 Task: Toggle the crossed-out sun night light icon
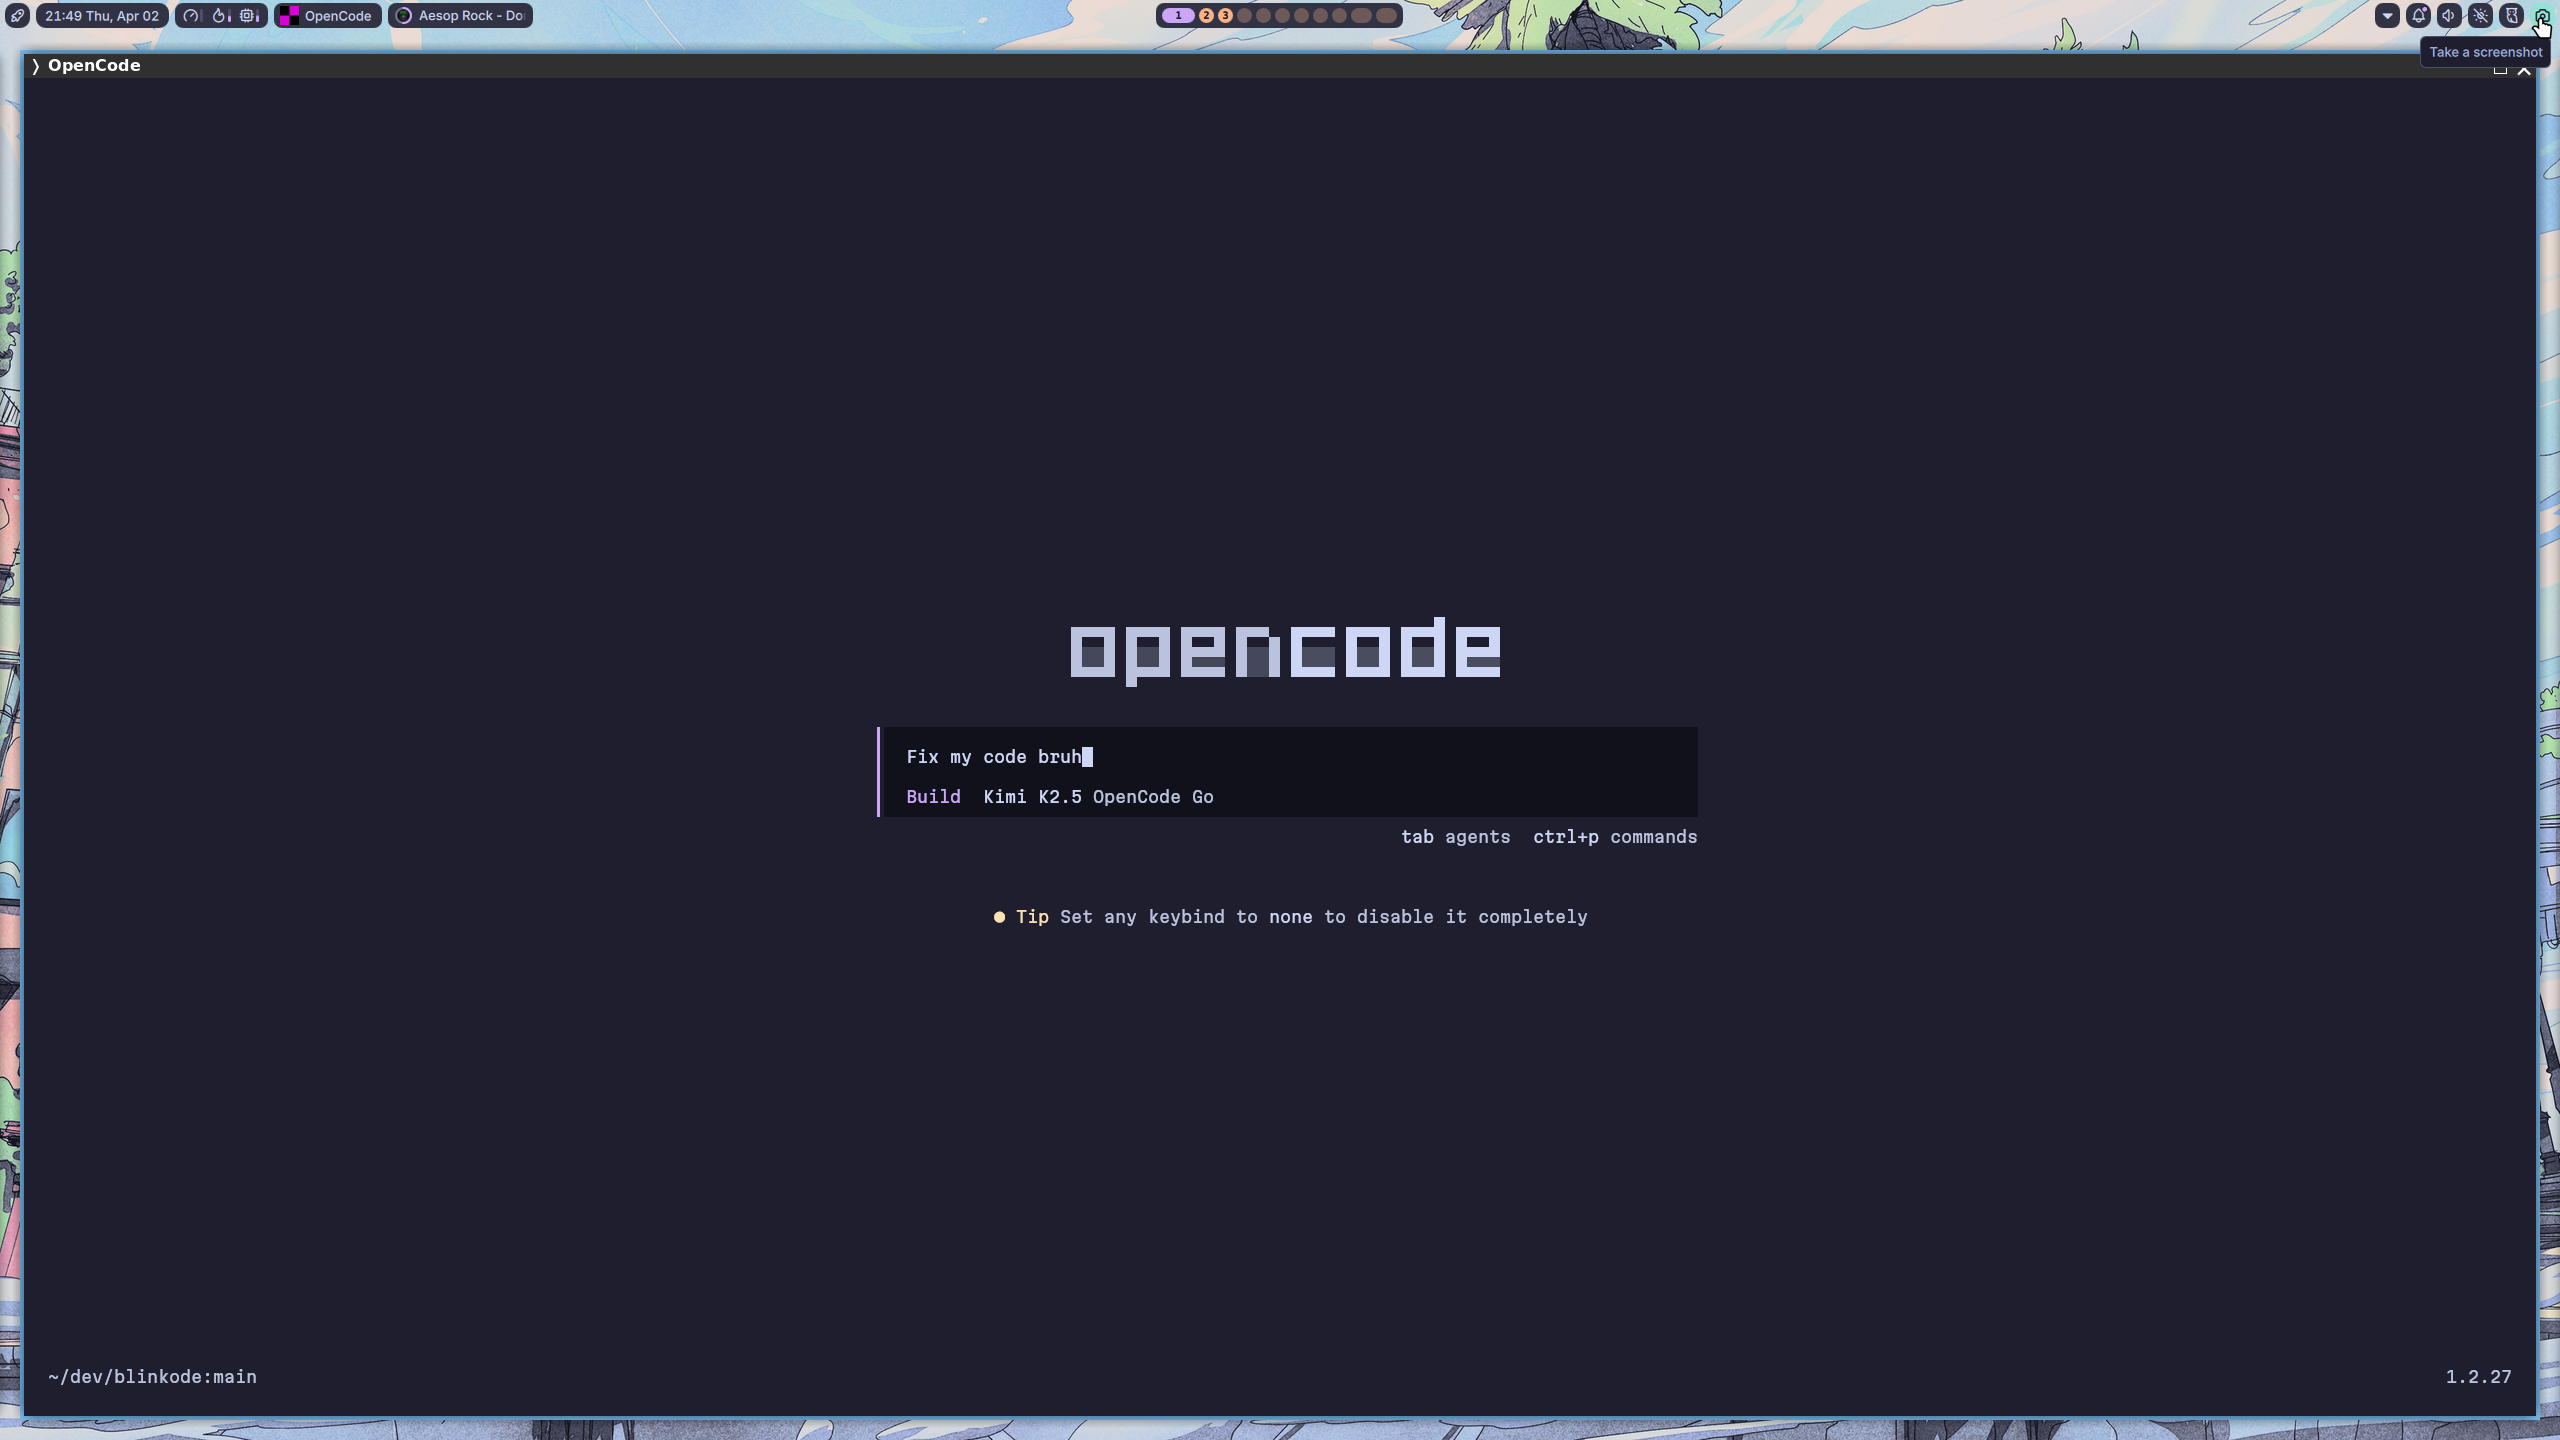(x=2480, y=16)
